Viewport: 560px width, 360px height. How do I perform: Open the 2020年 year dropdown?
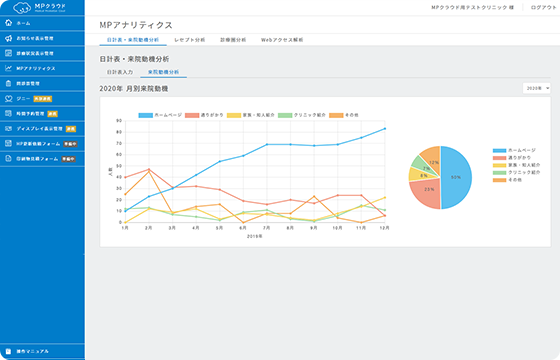point(536,88)
